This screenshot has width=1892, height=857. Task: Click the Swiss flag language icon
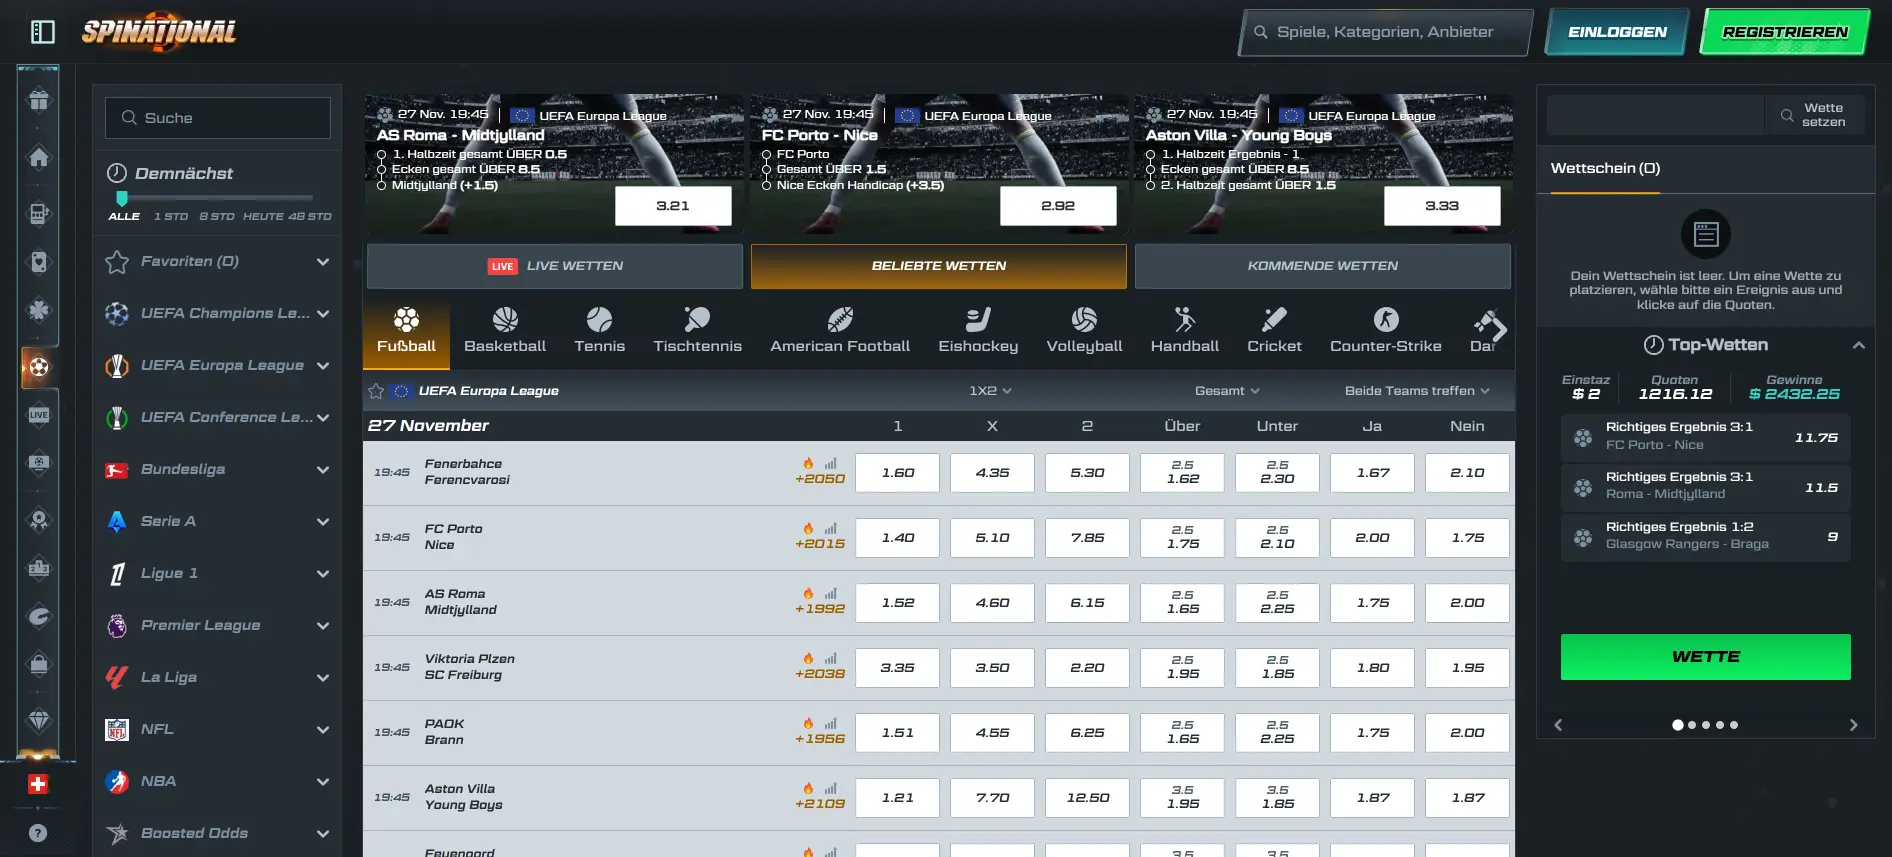[38, 784]
